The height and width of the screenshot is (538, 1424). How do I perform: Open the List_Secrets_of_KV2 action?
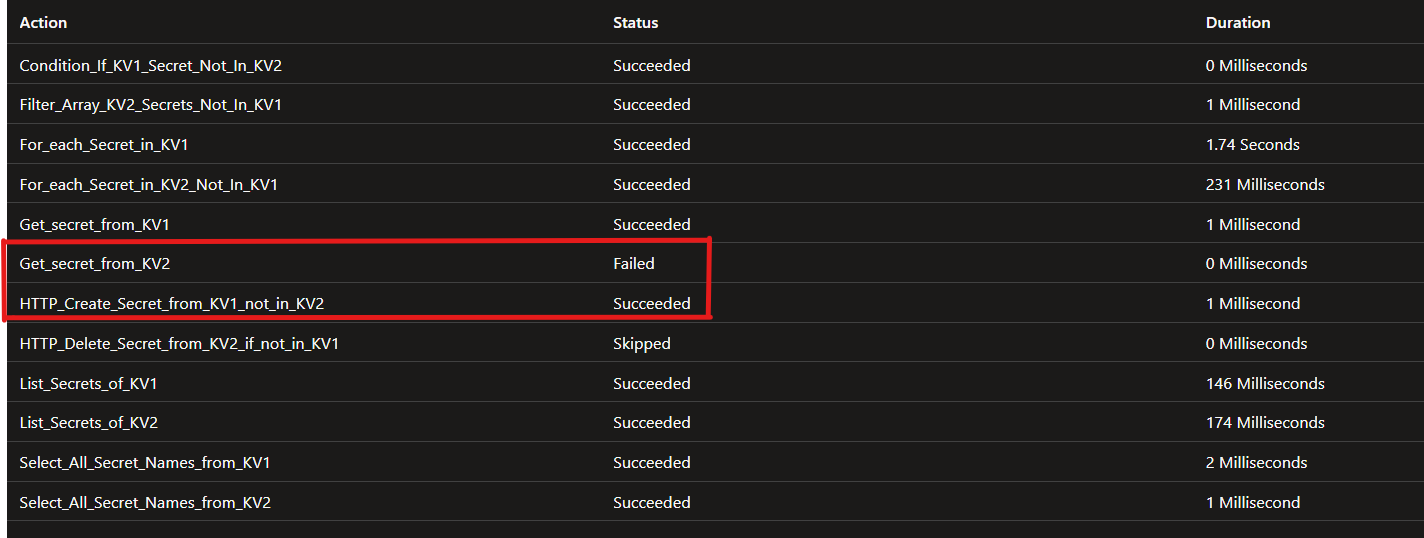pyautogui.click(x=88, y=423)
